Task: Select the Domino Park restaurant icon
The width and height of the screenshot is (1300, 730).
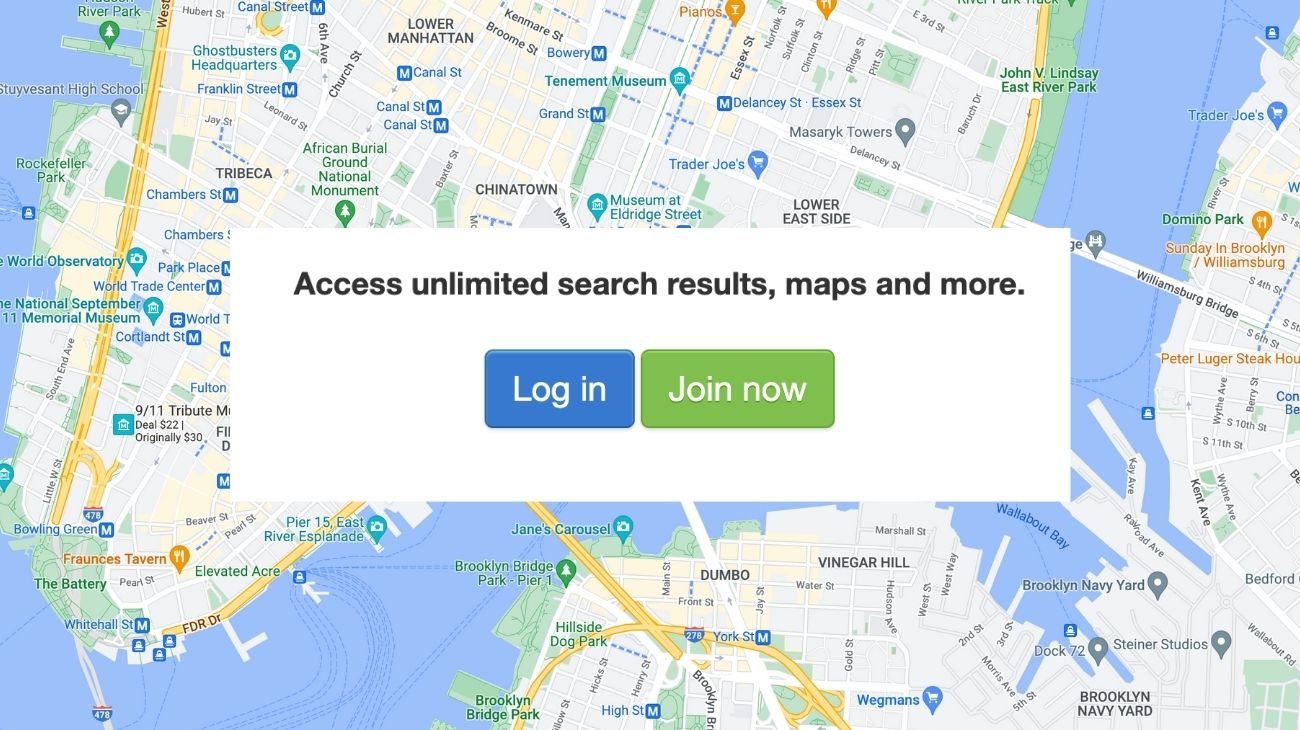Action: (1261, 220)
